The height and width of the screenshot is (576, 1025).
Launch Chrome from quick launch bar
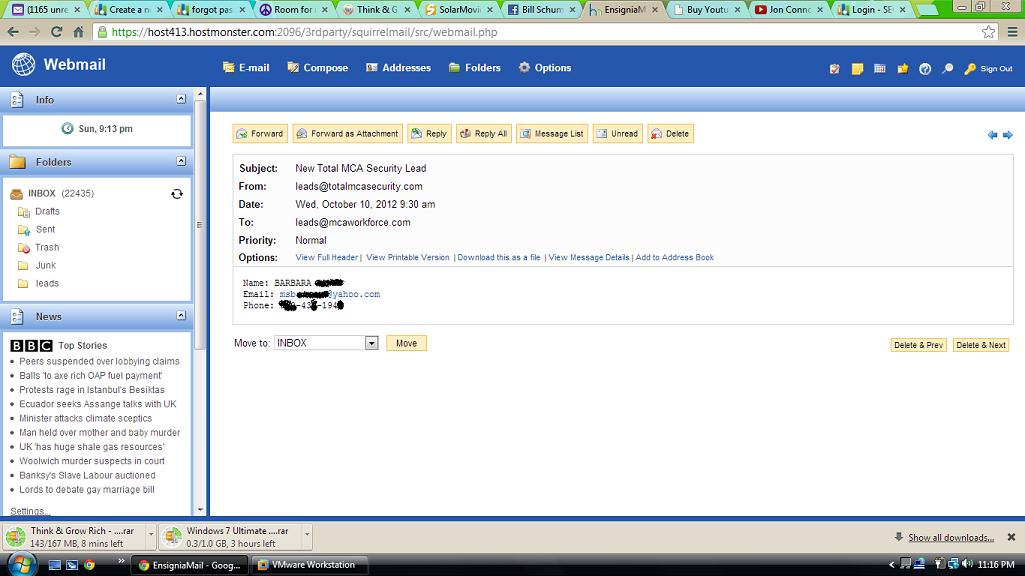[90, 565]
